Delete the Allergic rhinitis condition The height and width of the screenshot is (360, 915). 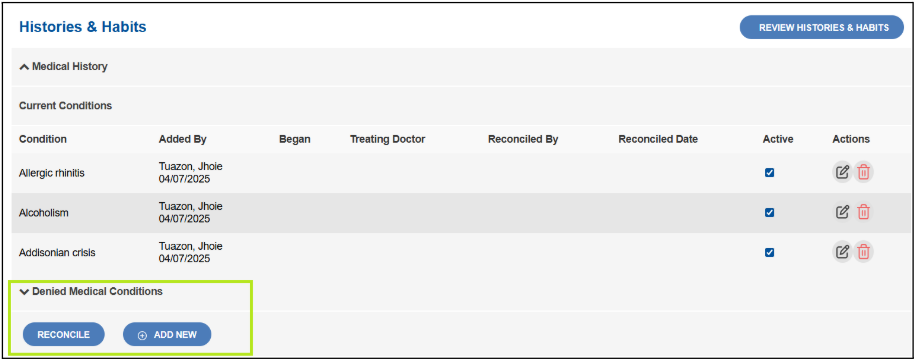coord(864,172)
